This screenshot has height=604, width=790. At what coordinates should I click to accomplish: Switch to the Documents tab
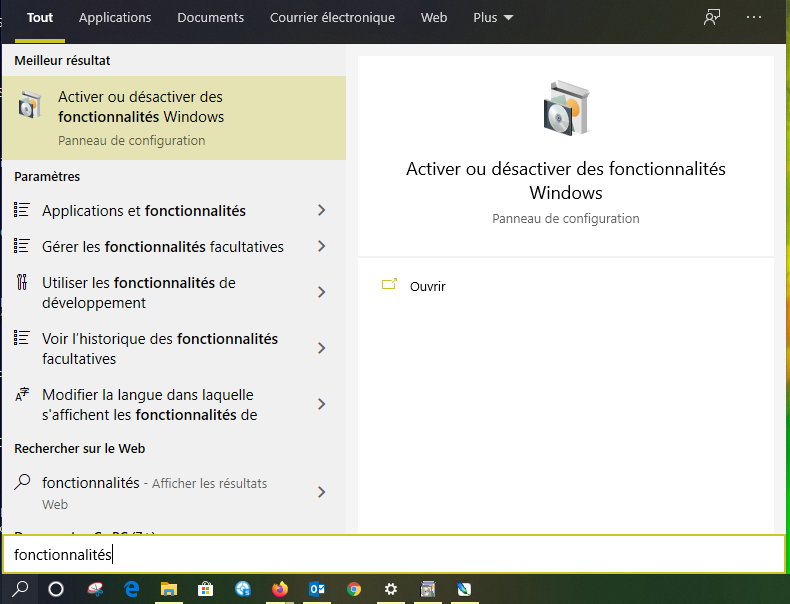tap(211, 18)
